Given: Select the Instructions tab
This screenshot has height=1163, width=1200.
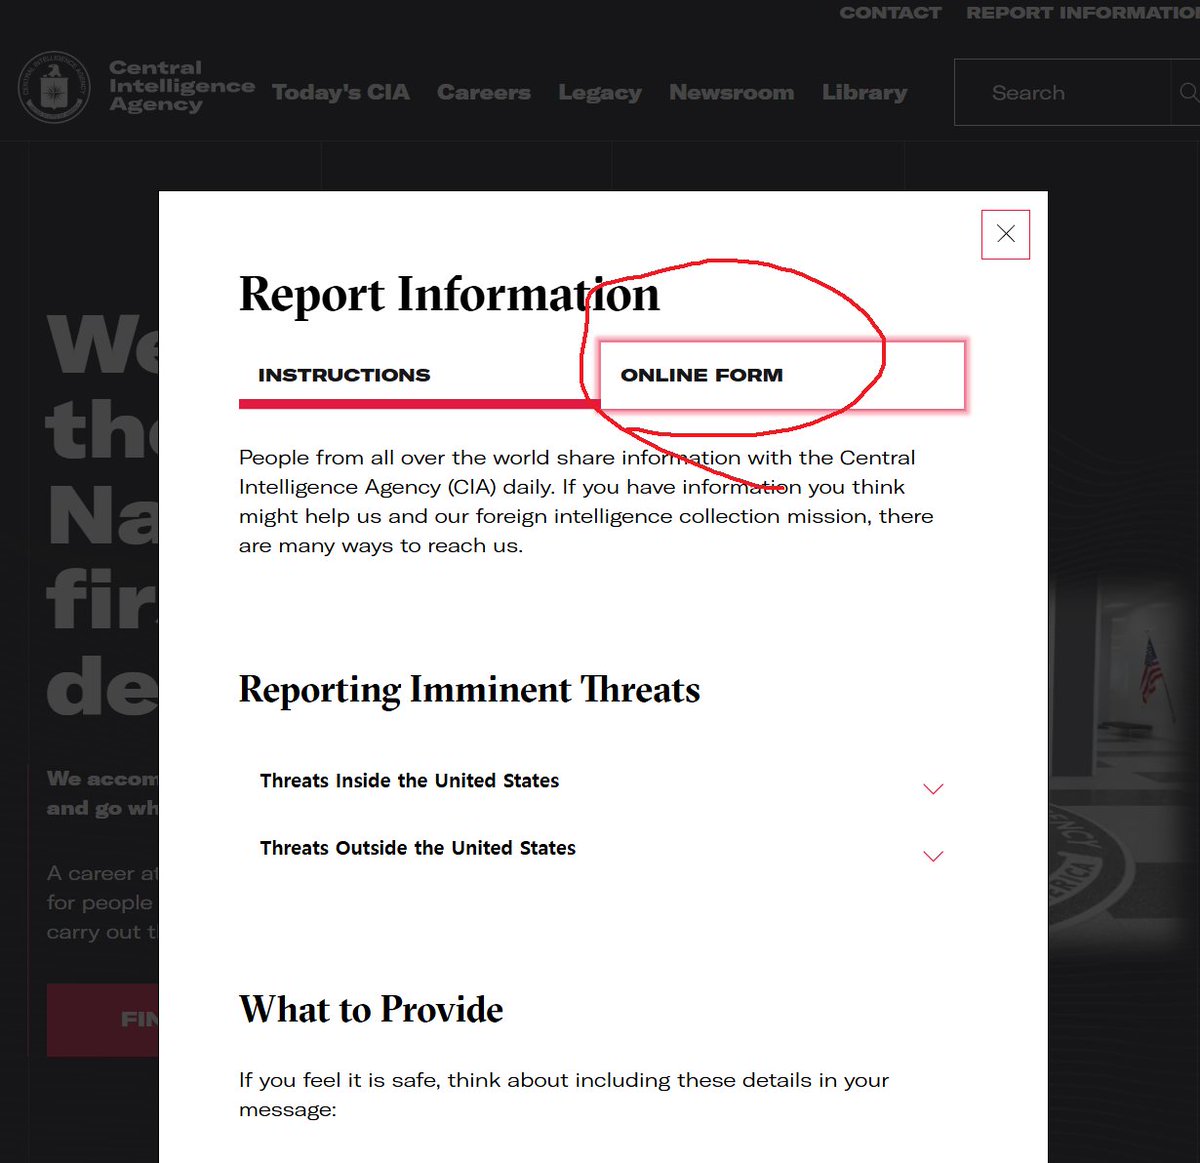Looking at the screenshot, I should click(x=344, y=375).
